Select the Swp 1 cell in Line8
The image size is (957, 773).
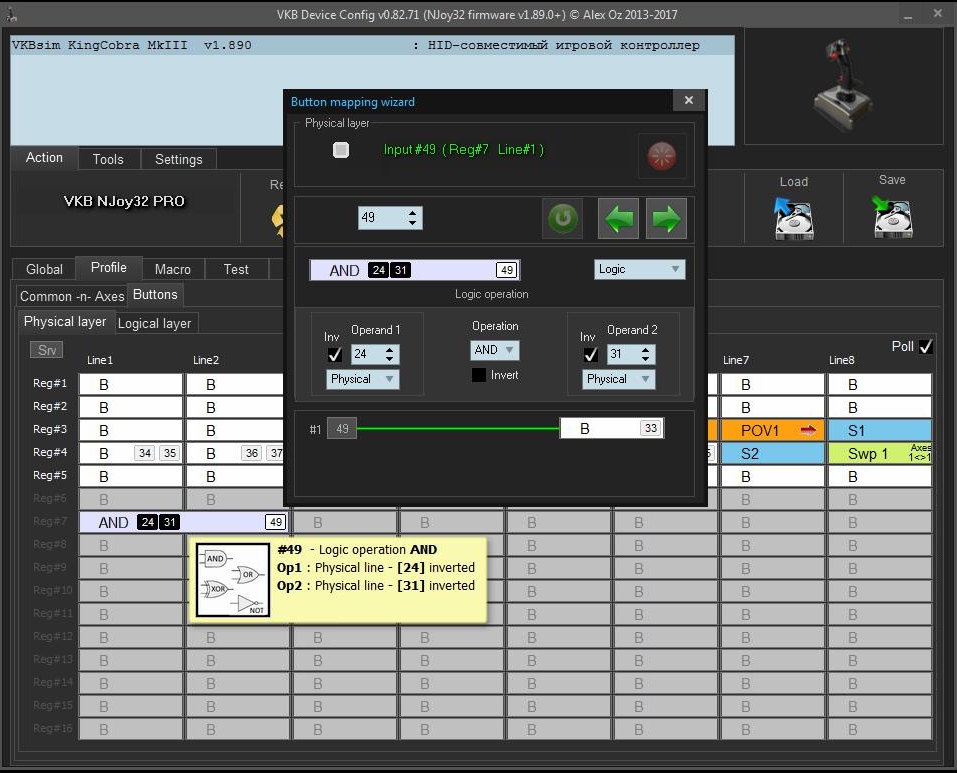click(879, 453)
